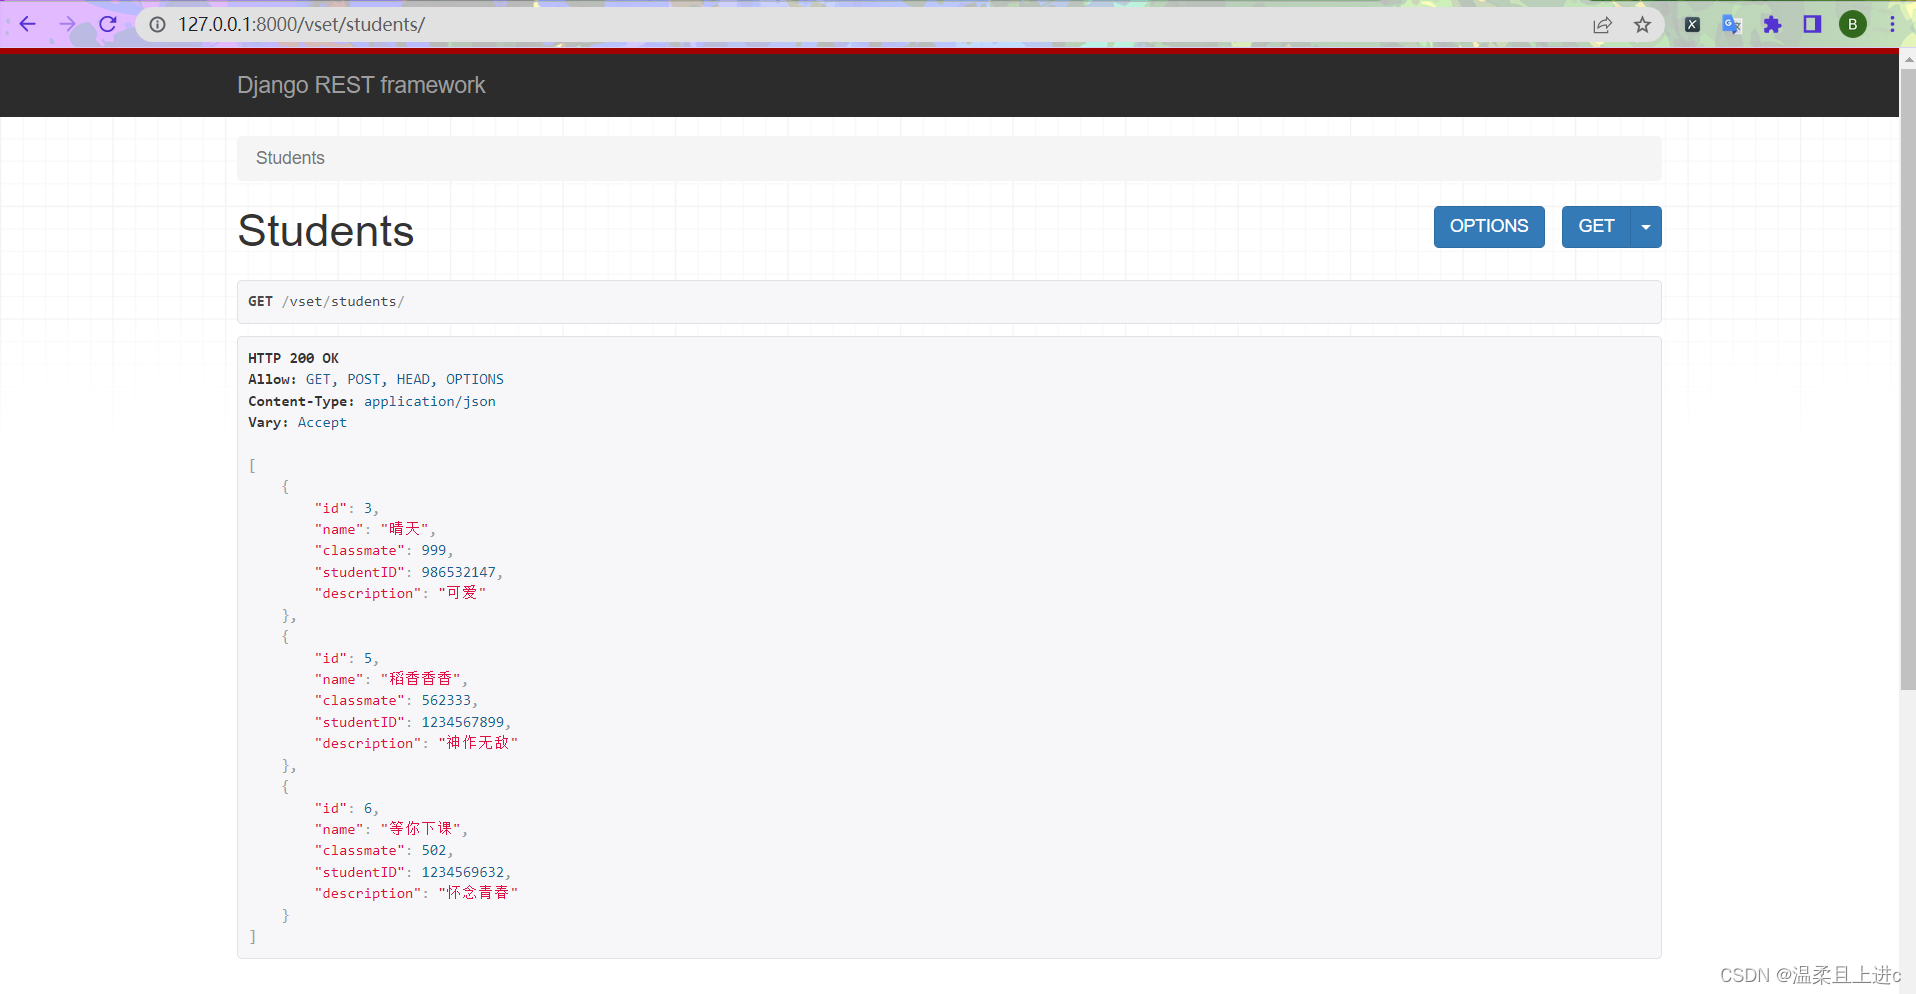Select description value 可爱
The height and width of the screenshot is (994, 1916).
462,593
